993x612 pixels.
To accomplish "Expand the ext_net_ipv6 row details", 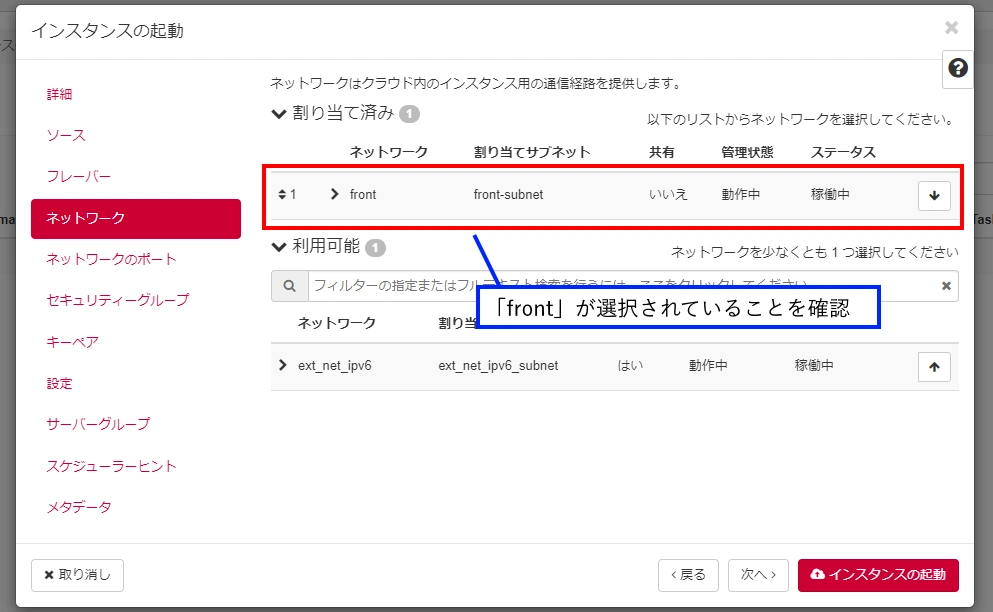I will pos(283,366).
